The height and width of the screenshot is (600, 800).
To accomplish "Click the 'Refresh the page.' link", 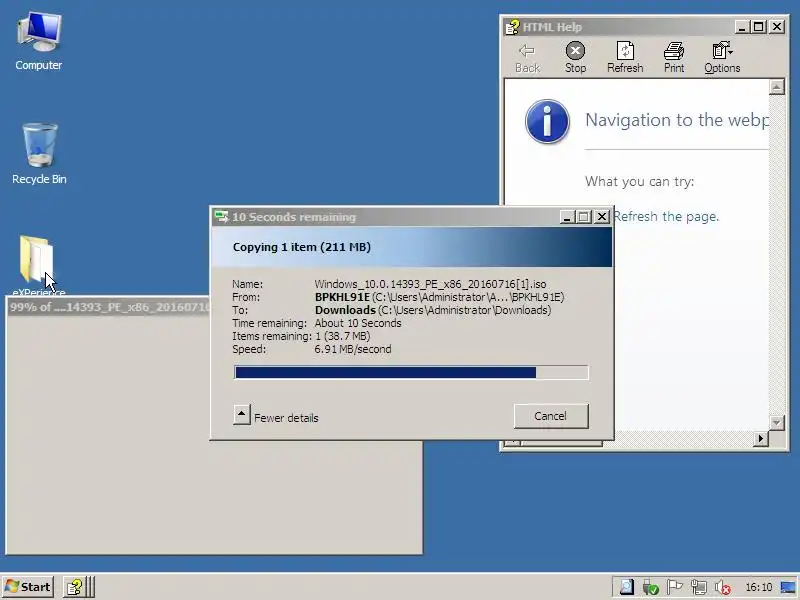I will (666, 216).
